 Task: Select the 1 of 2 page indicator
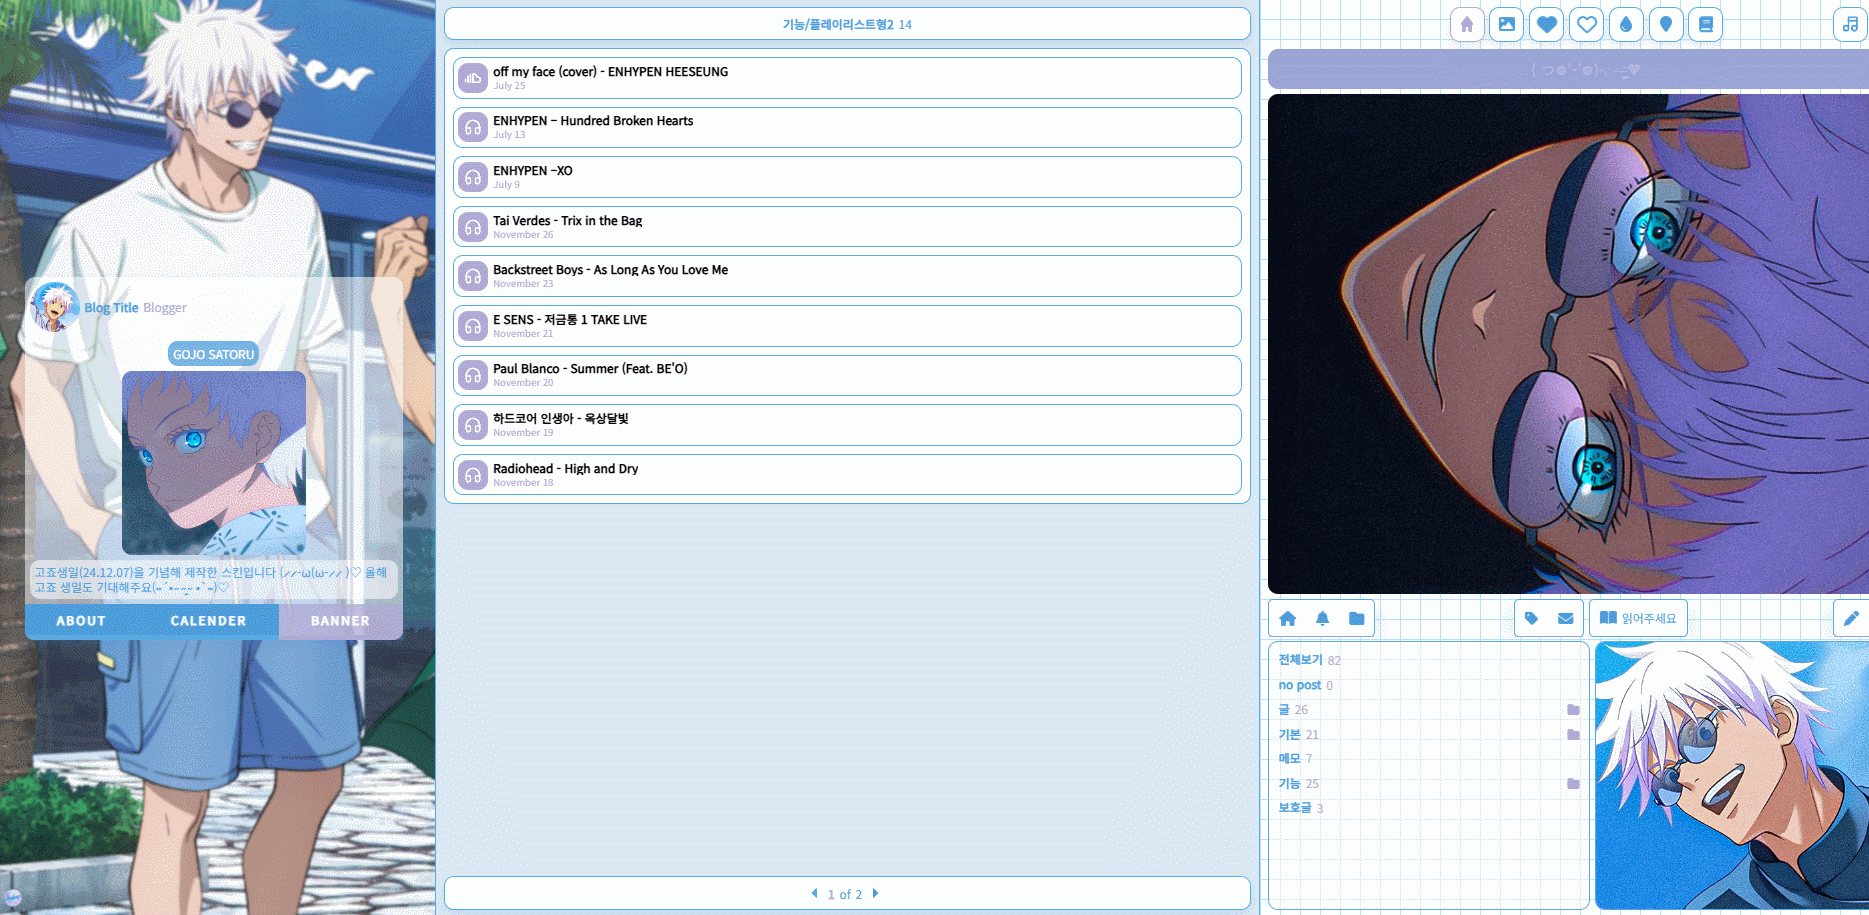(845, 895)
